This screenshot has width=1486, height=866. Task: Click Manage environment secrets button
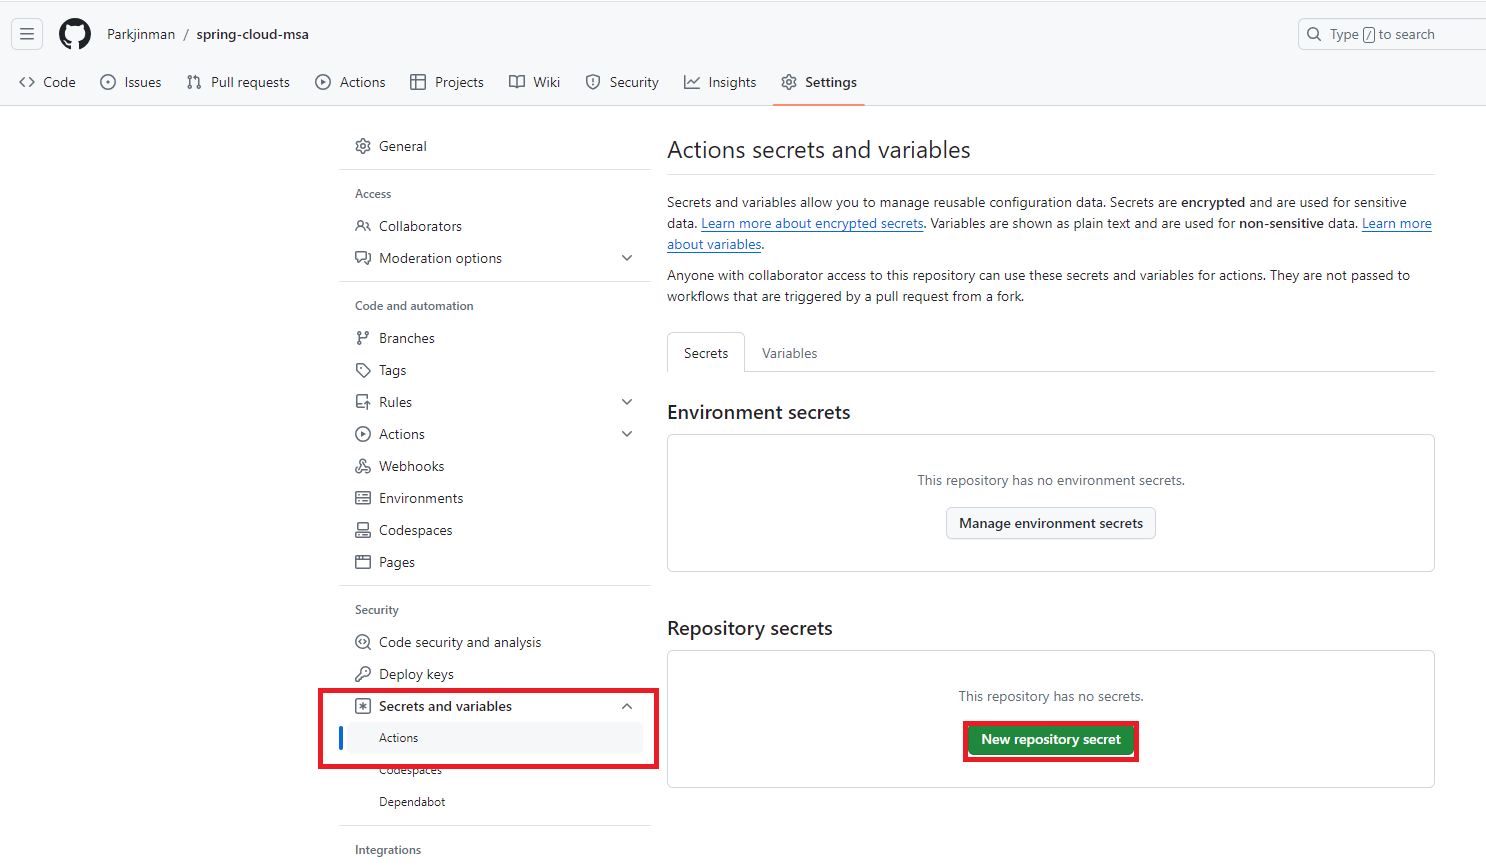click(1051, 523)
